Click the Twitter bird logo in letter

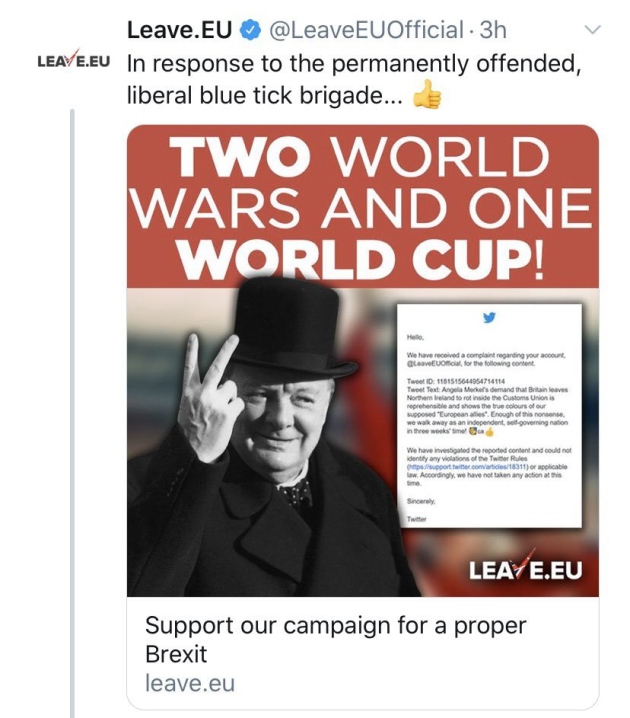click(489, 319)
